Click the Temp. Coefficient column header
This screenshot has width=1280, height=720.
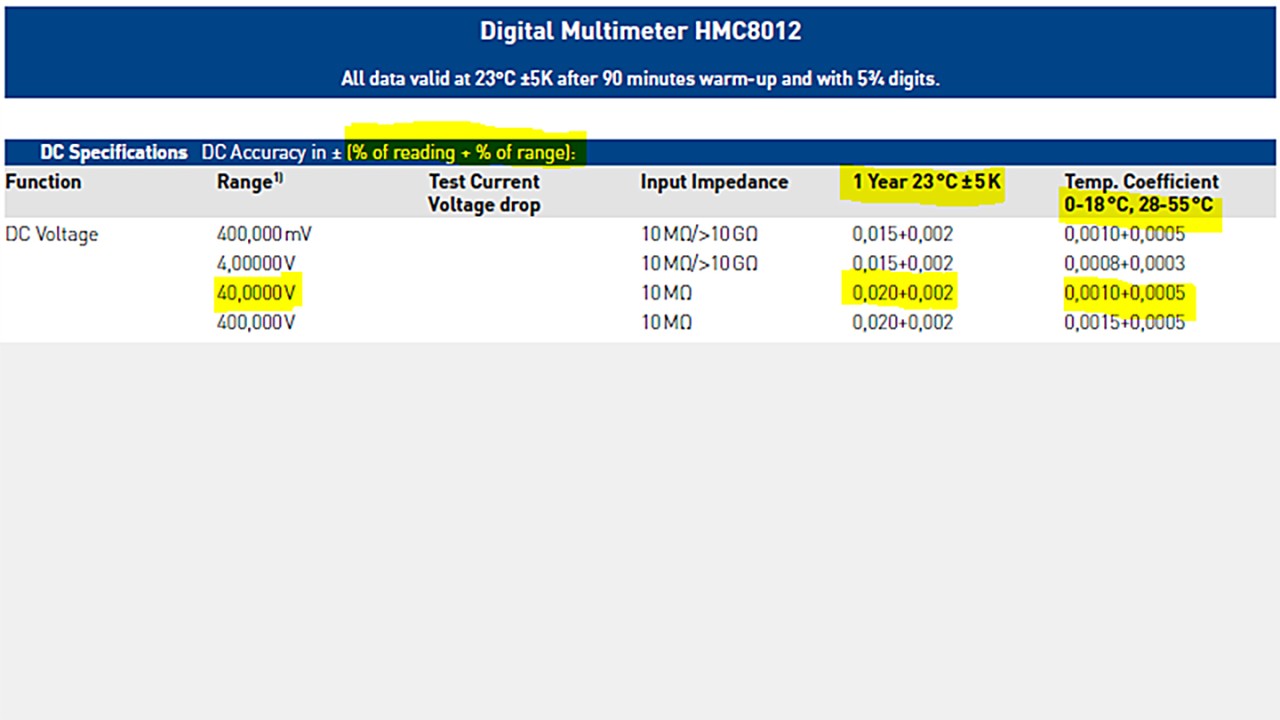pos(1141,193)
